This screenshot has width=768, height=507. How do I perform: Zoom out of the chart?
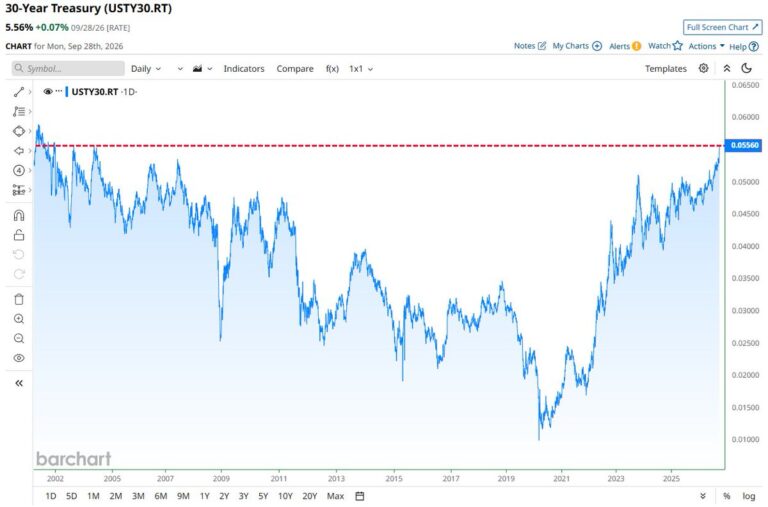[x=19, y=338]
